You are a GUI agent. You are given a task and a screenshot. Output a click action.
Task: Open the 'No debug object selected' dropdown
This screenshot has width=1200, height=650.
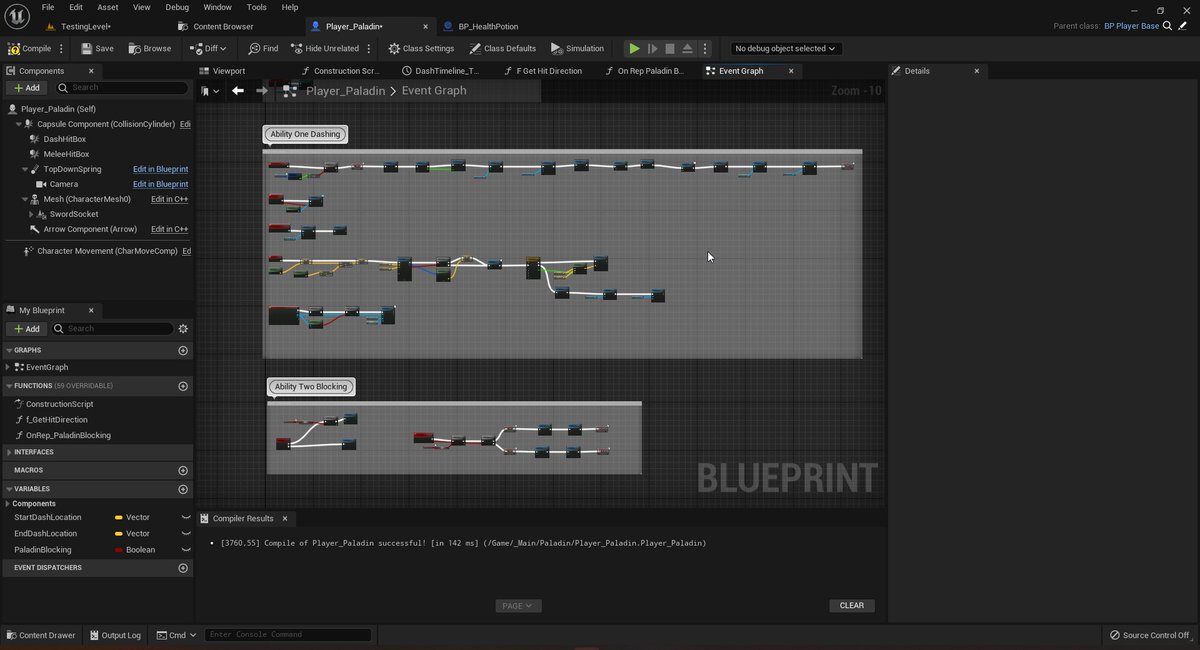point(786,48)
